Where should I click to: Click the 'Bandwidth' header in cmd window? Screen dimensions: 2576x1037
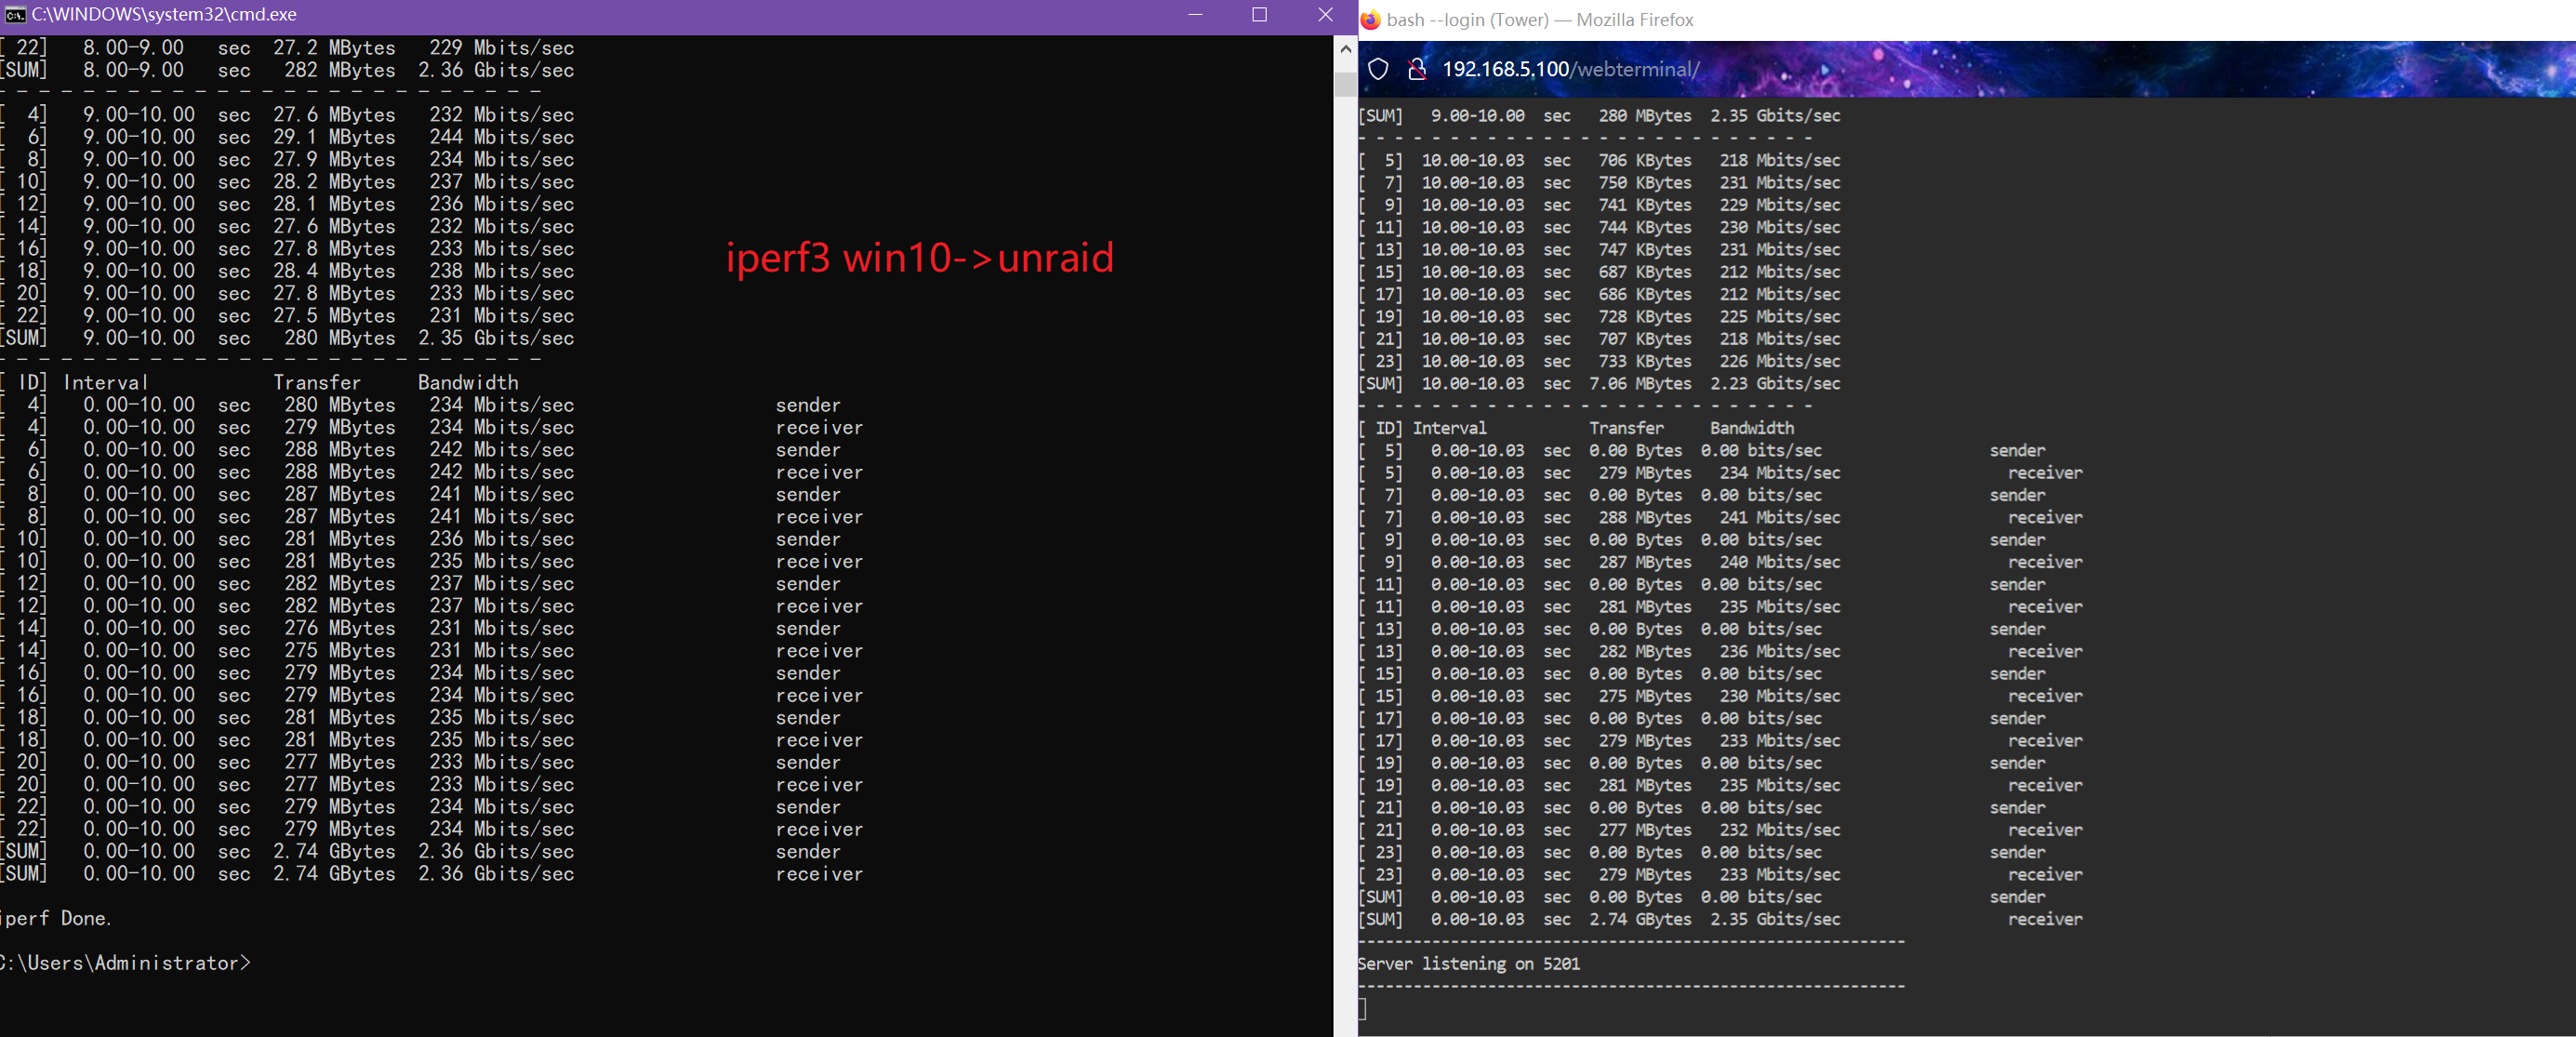coord(468,383)
